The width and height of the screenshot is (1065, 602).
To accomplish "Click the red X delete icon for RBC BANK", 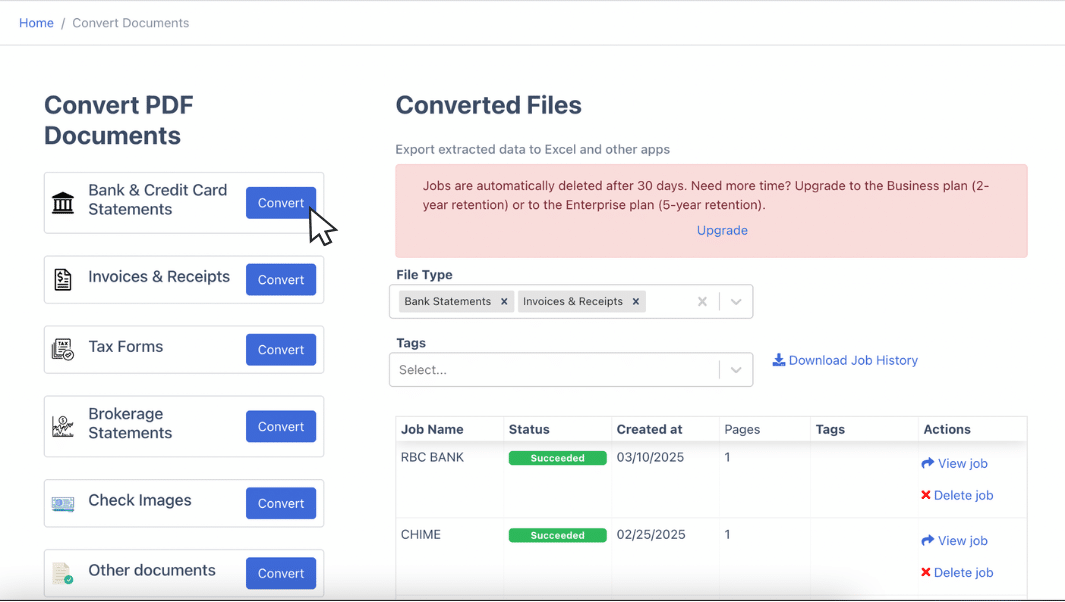I will click(926, 495).
